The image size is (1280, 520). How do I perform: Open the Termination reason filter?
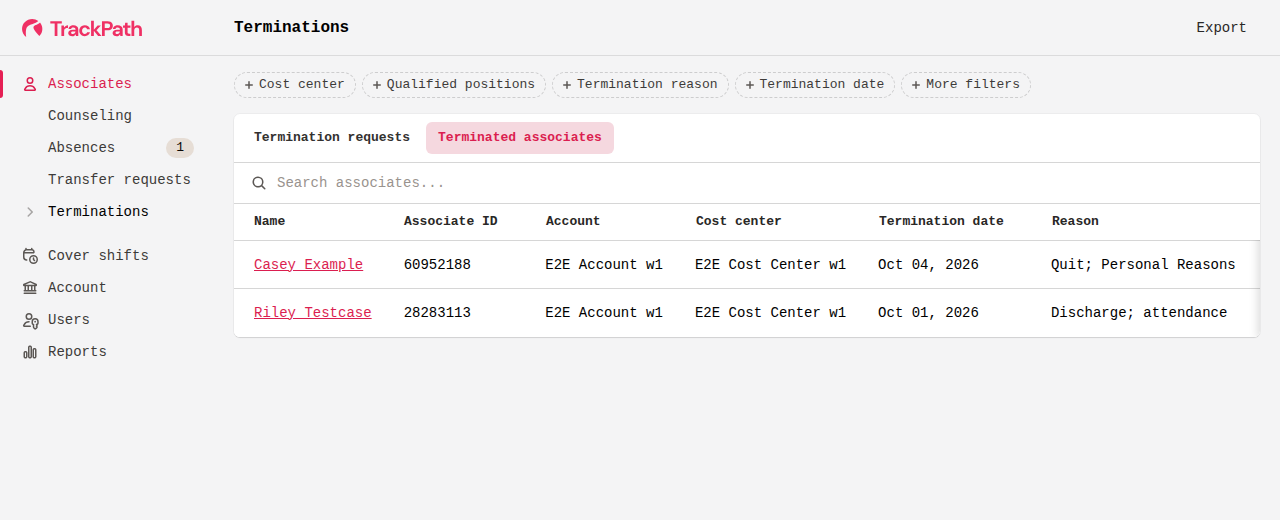pos(640,85)
